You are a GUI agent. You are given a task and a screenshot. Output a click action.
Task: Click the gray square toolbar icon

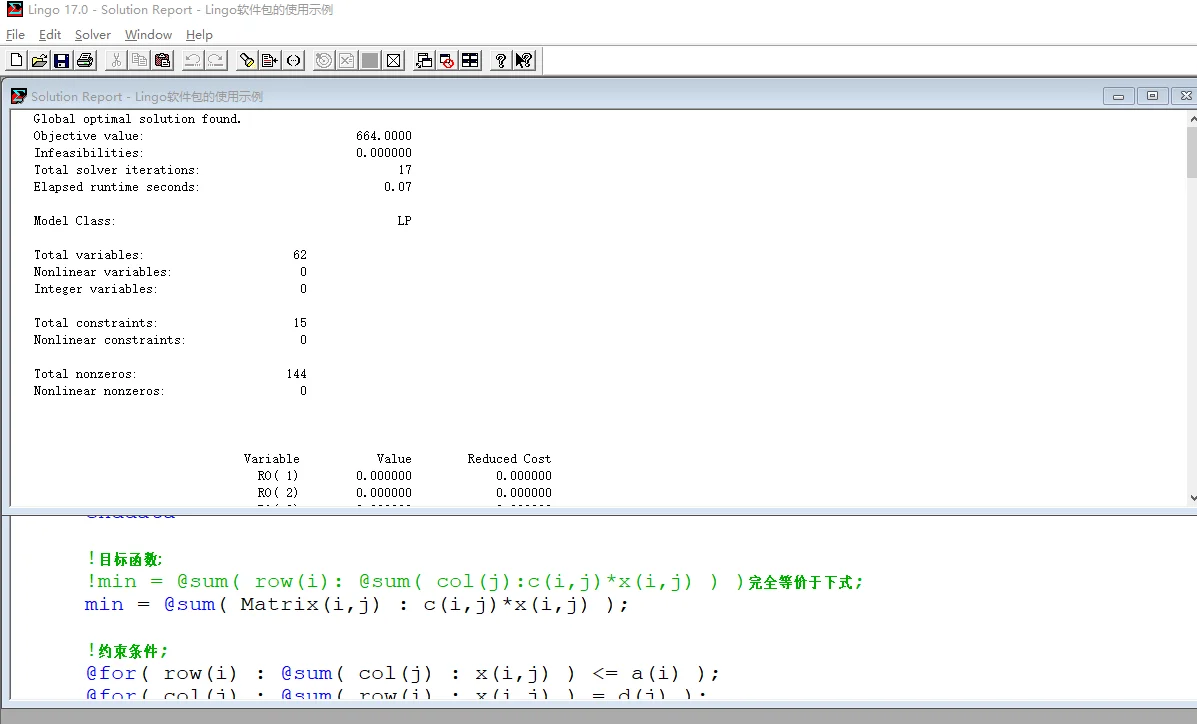(369, 60)
